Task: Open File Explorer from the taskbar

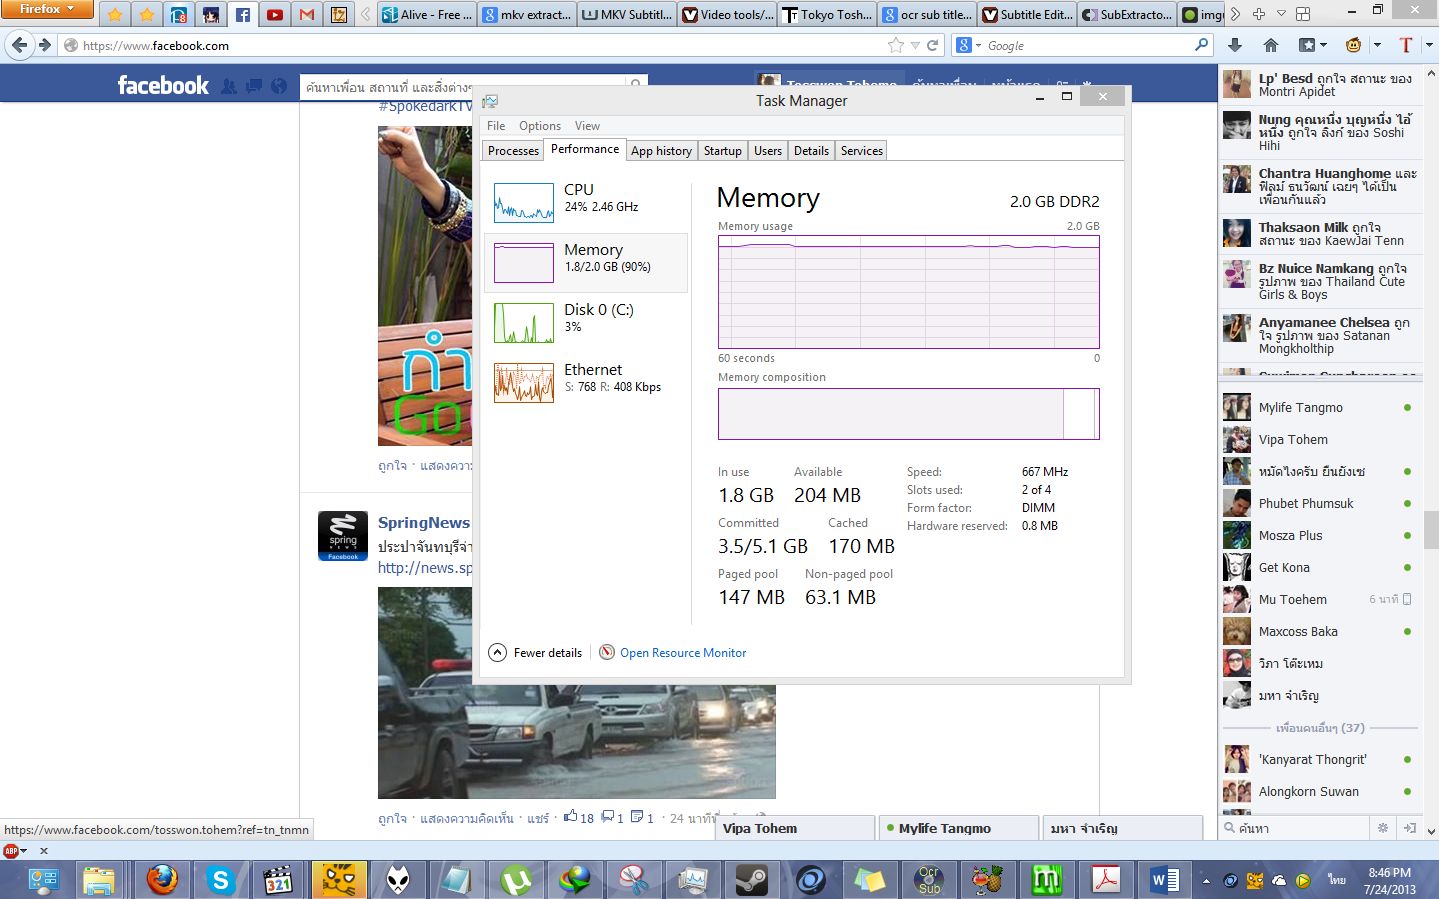Action: (98, 880)
